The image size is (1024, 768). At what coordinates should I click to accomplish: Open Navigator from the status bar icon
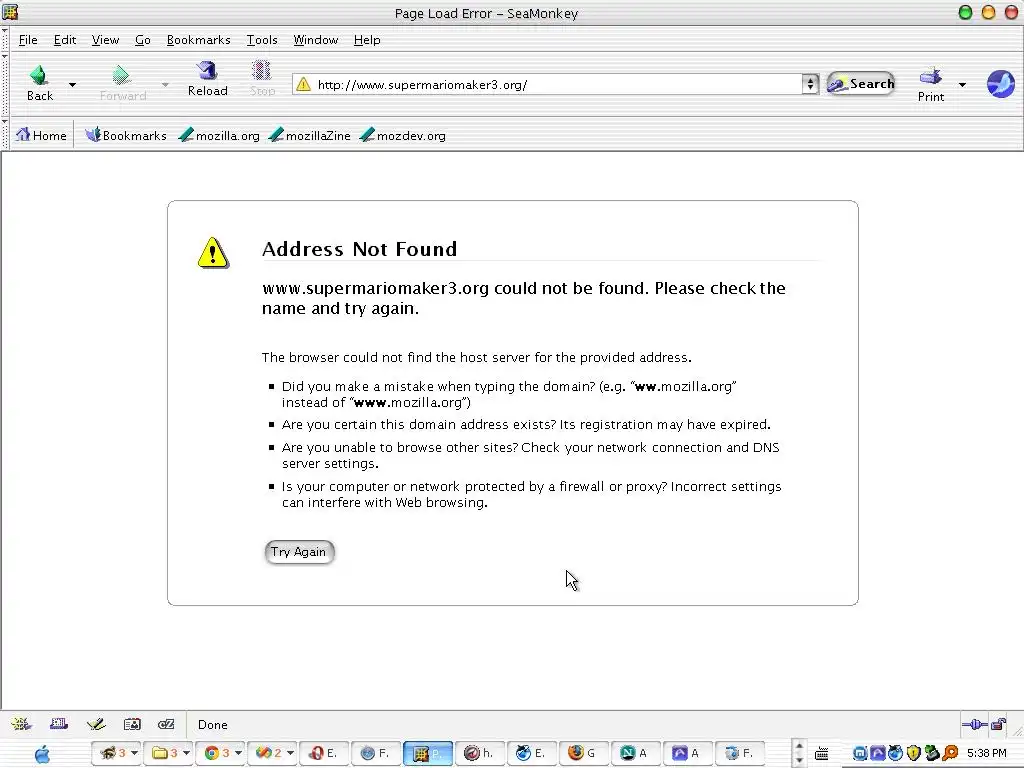click(21, 724)
